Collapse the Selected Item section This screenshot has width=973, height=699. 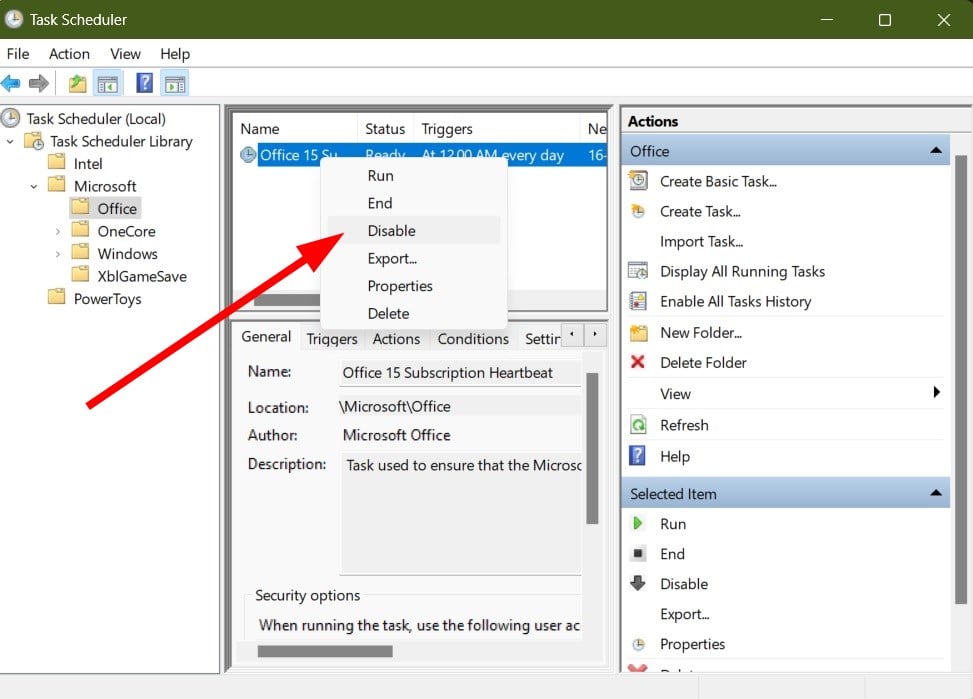pyautogui.click(x=936, y=493)
